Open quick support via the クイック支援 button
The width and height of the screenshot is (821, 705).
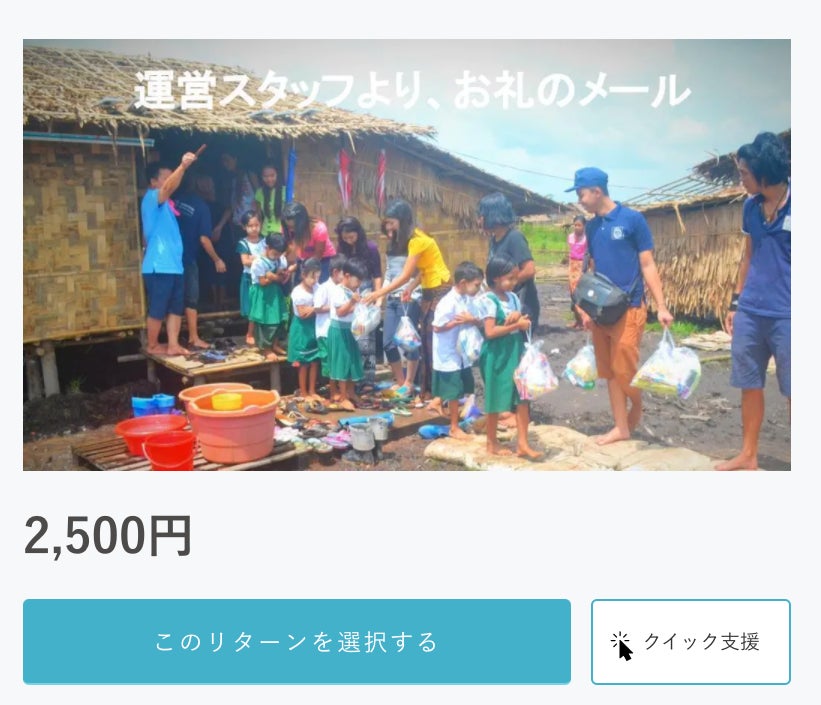691,642
